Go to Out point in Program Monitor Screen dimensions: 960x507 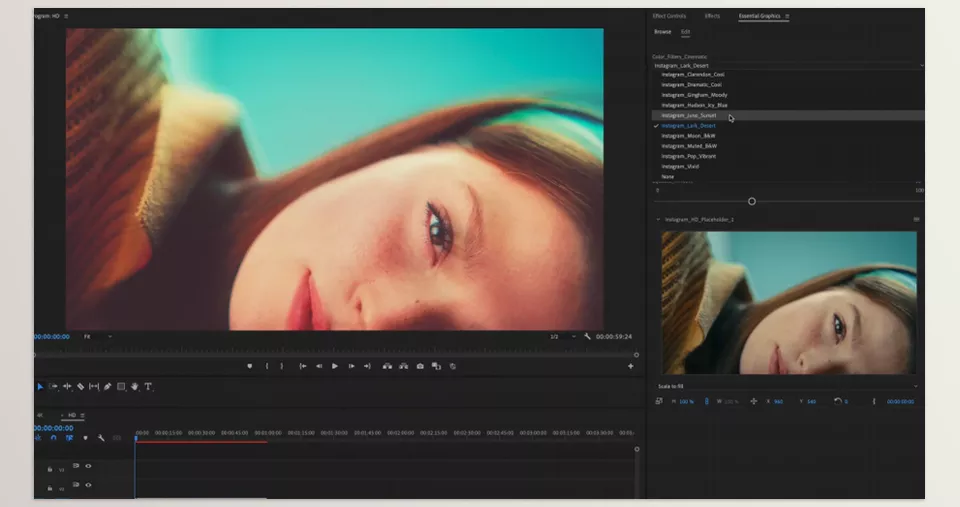coord(367,366)
